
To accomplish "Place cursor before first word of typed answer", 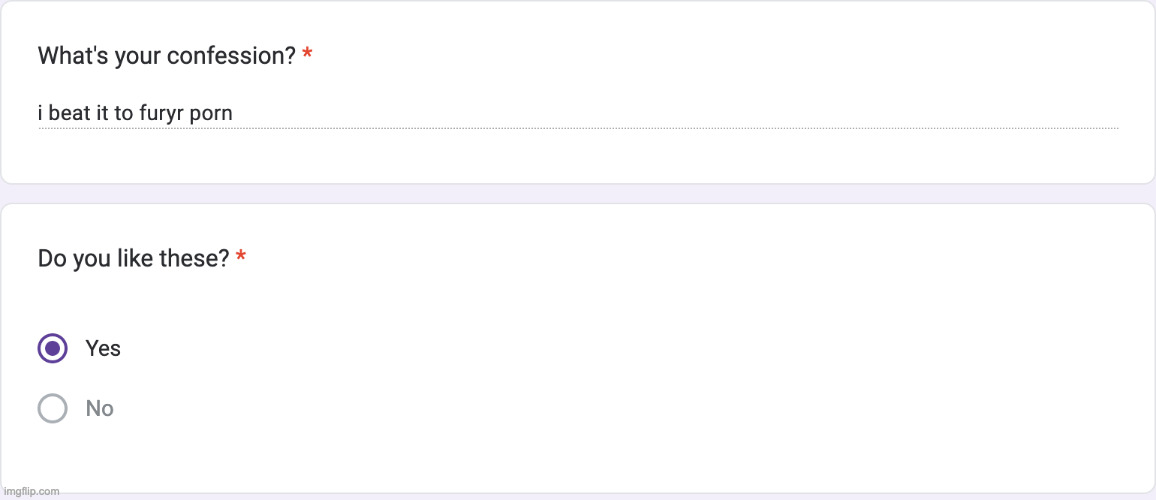I will click(x=39, y=114).
